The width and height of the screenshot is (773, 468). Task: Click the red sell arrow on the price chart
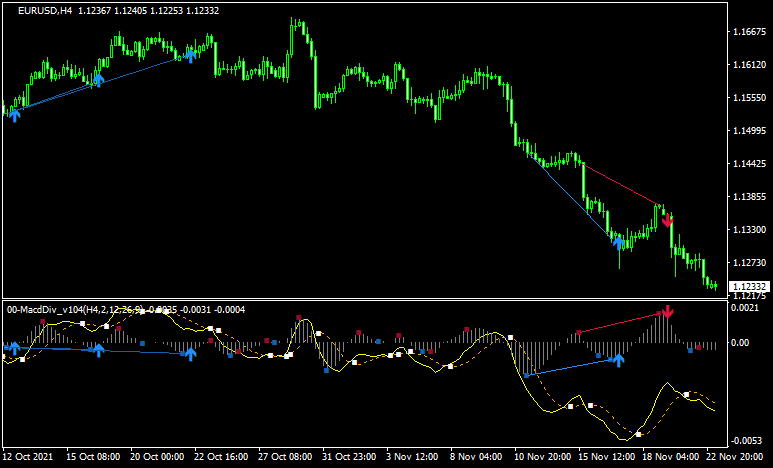coord(667,220)
